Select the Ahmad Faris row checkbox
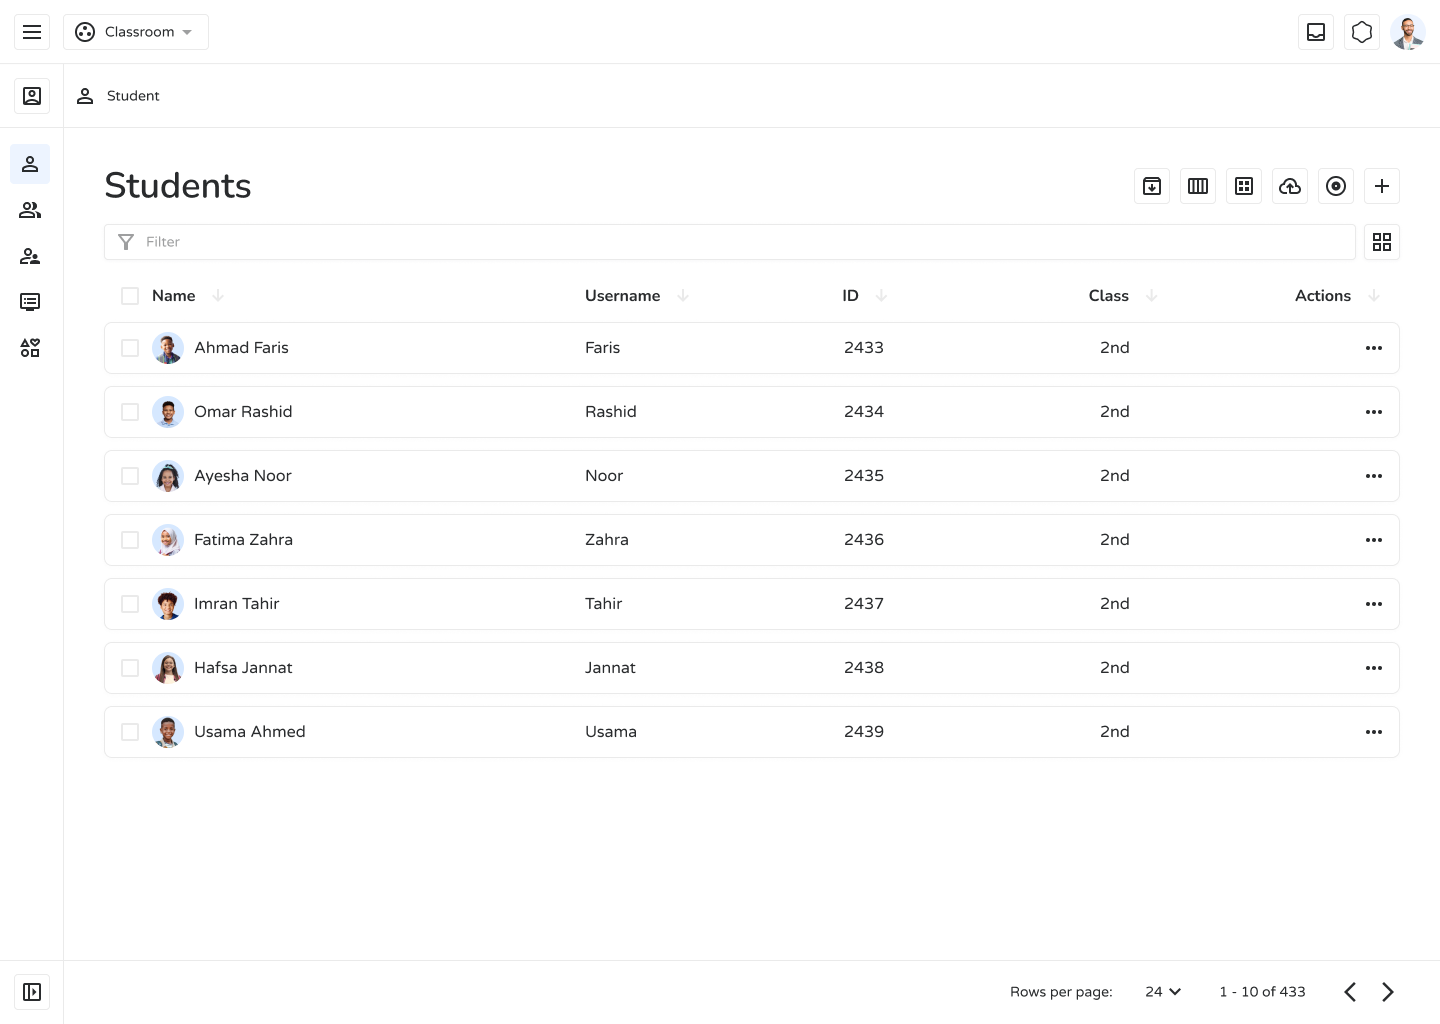The width and height of the screenshot is (1440, 1024). (x=130, y=348)
